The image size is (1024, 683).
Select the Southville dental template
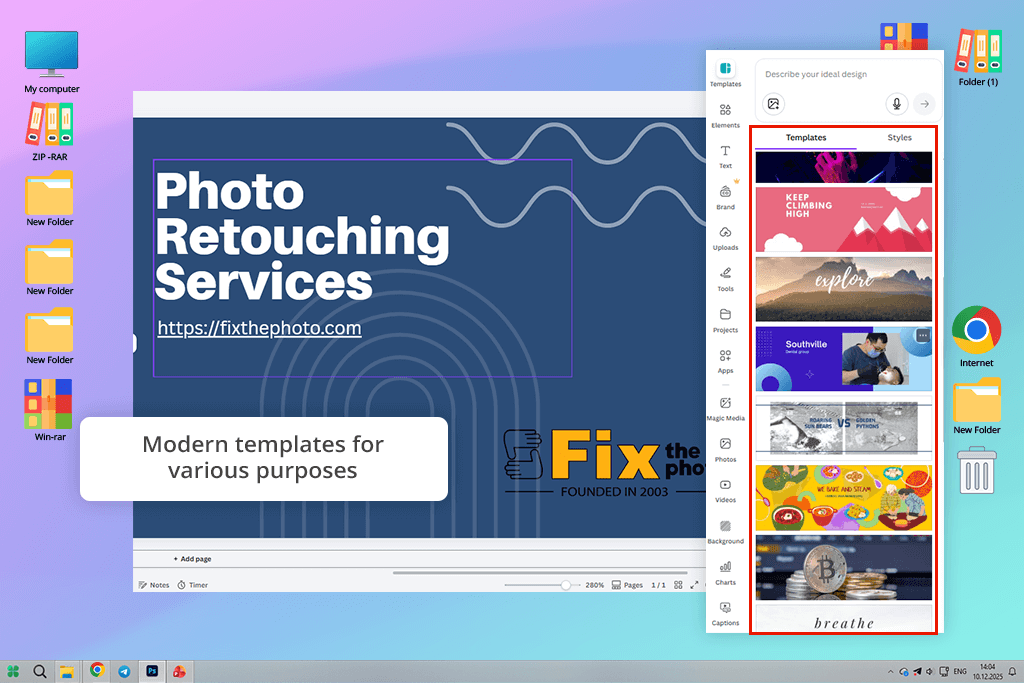pos(844,358)
